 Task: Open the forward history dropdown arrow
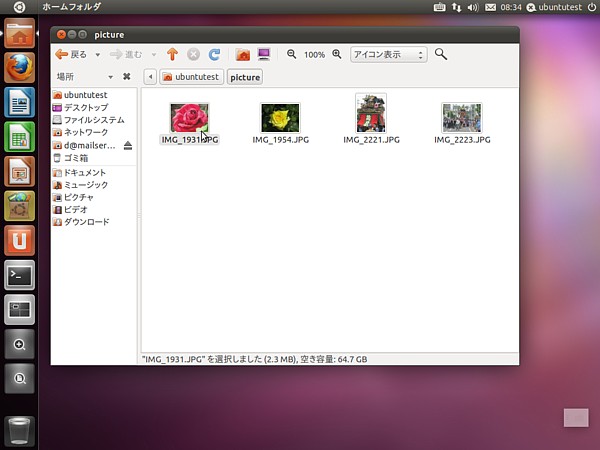coord(154,55)
